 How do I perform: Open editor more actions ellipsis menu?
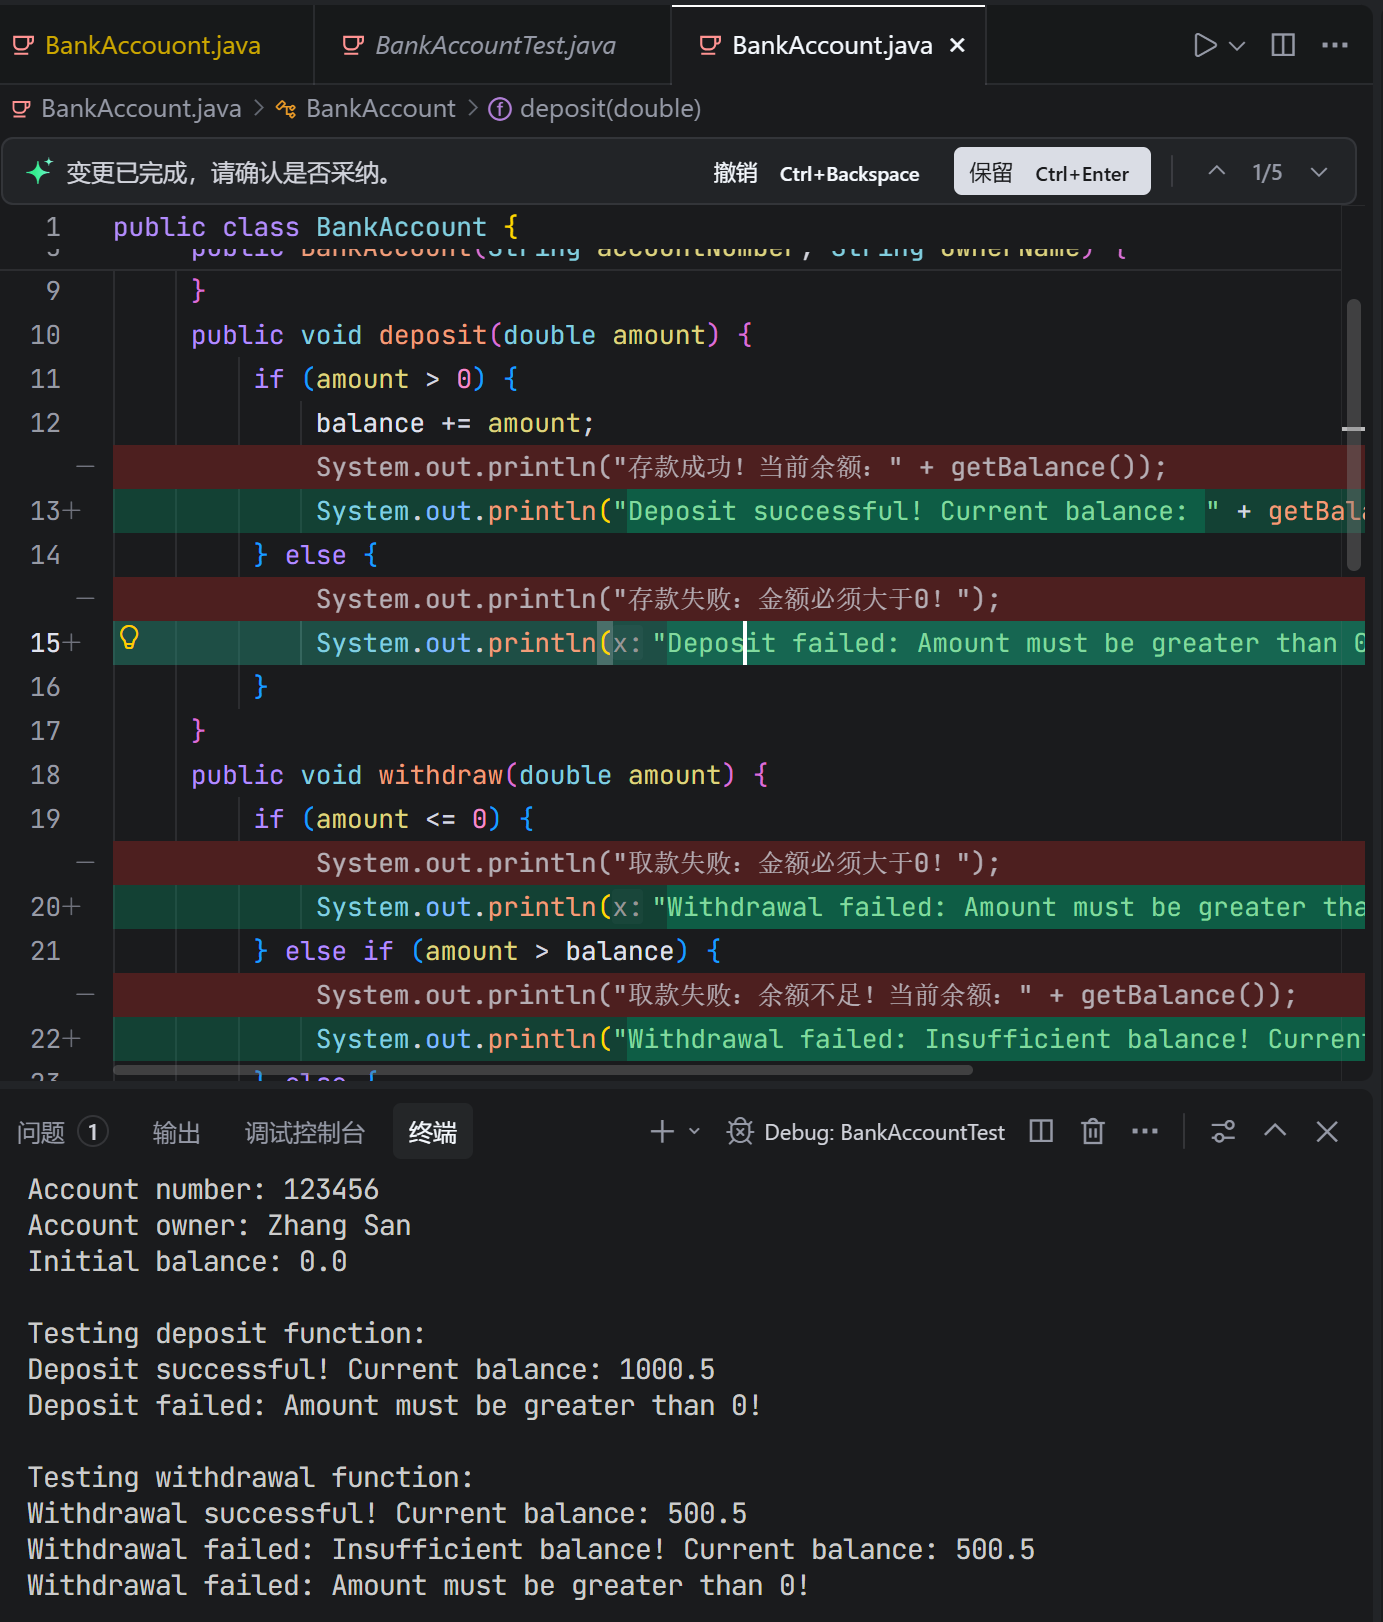(1334, 46)
